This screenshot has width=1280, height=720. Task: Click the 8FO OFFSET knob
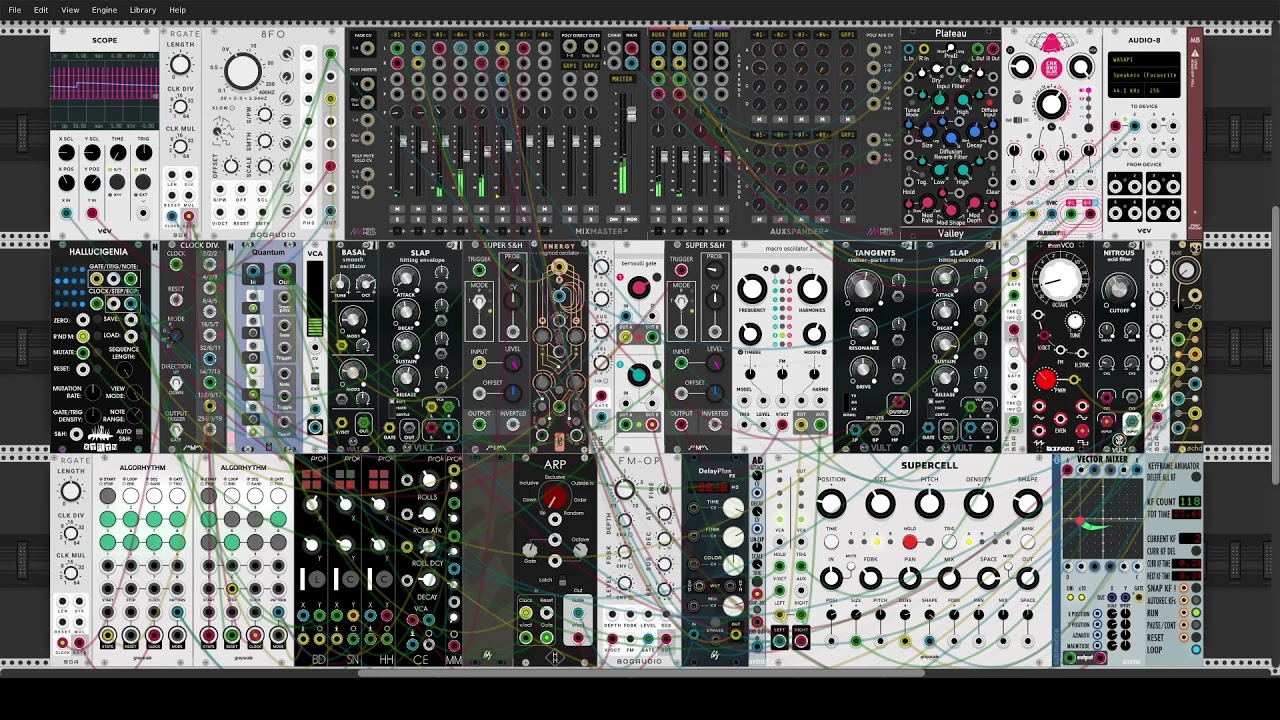(231, 166)
